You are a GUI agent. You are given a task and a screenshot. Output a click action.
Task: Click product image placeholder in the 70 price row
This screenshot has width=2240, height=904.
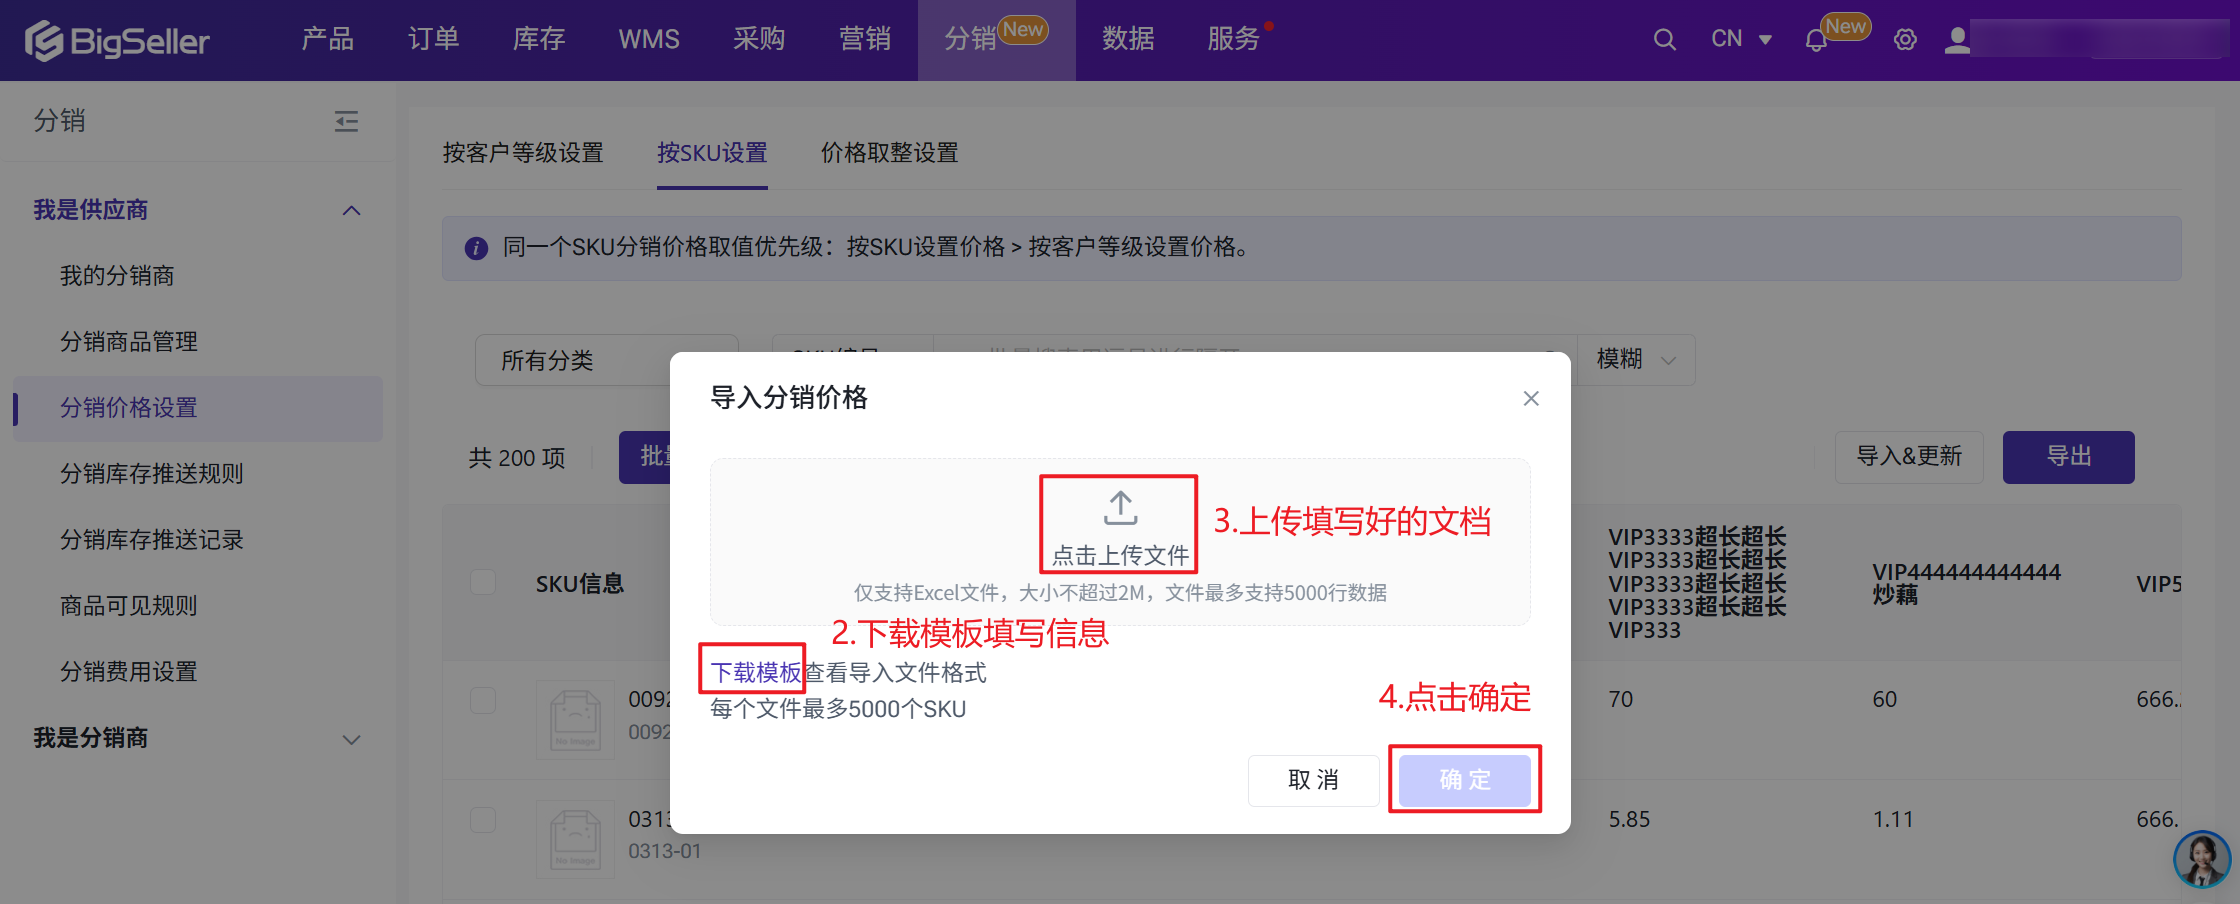coord(575,719)
